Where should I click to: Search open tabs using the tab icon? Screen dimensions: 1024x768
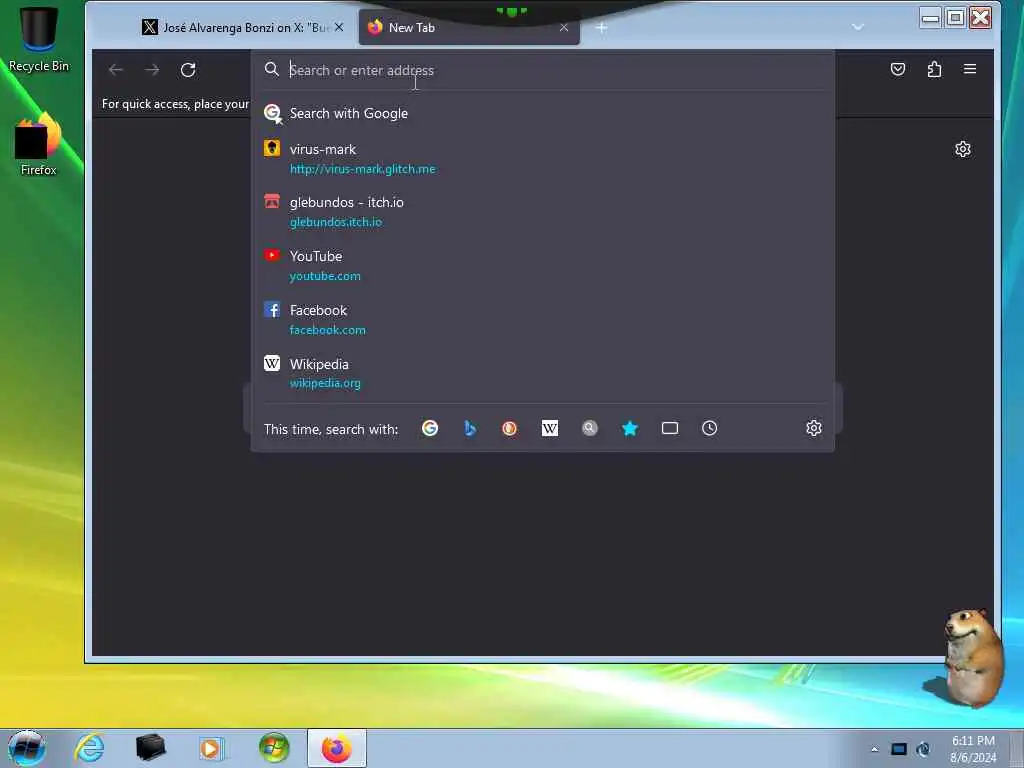[670, 428]
